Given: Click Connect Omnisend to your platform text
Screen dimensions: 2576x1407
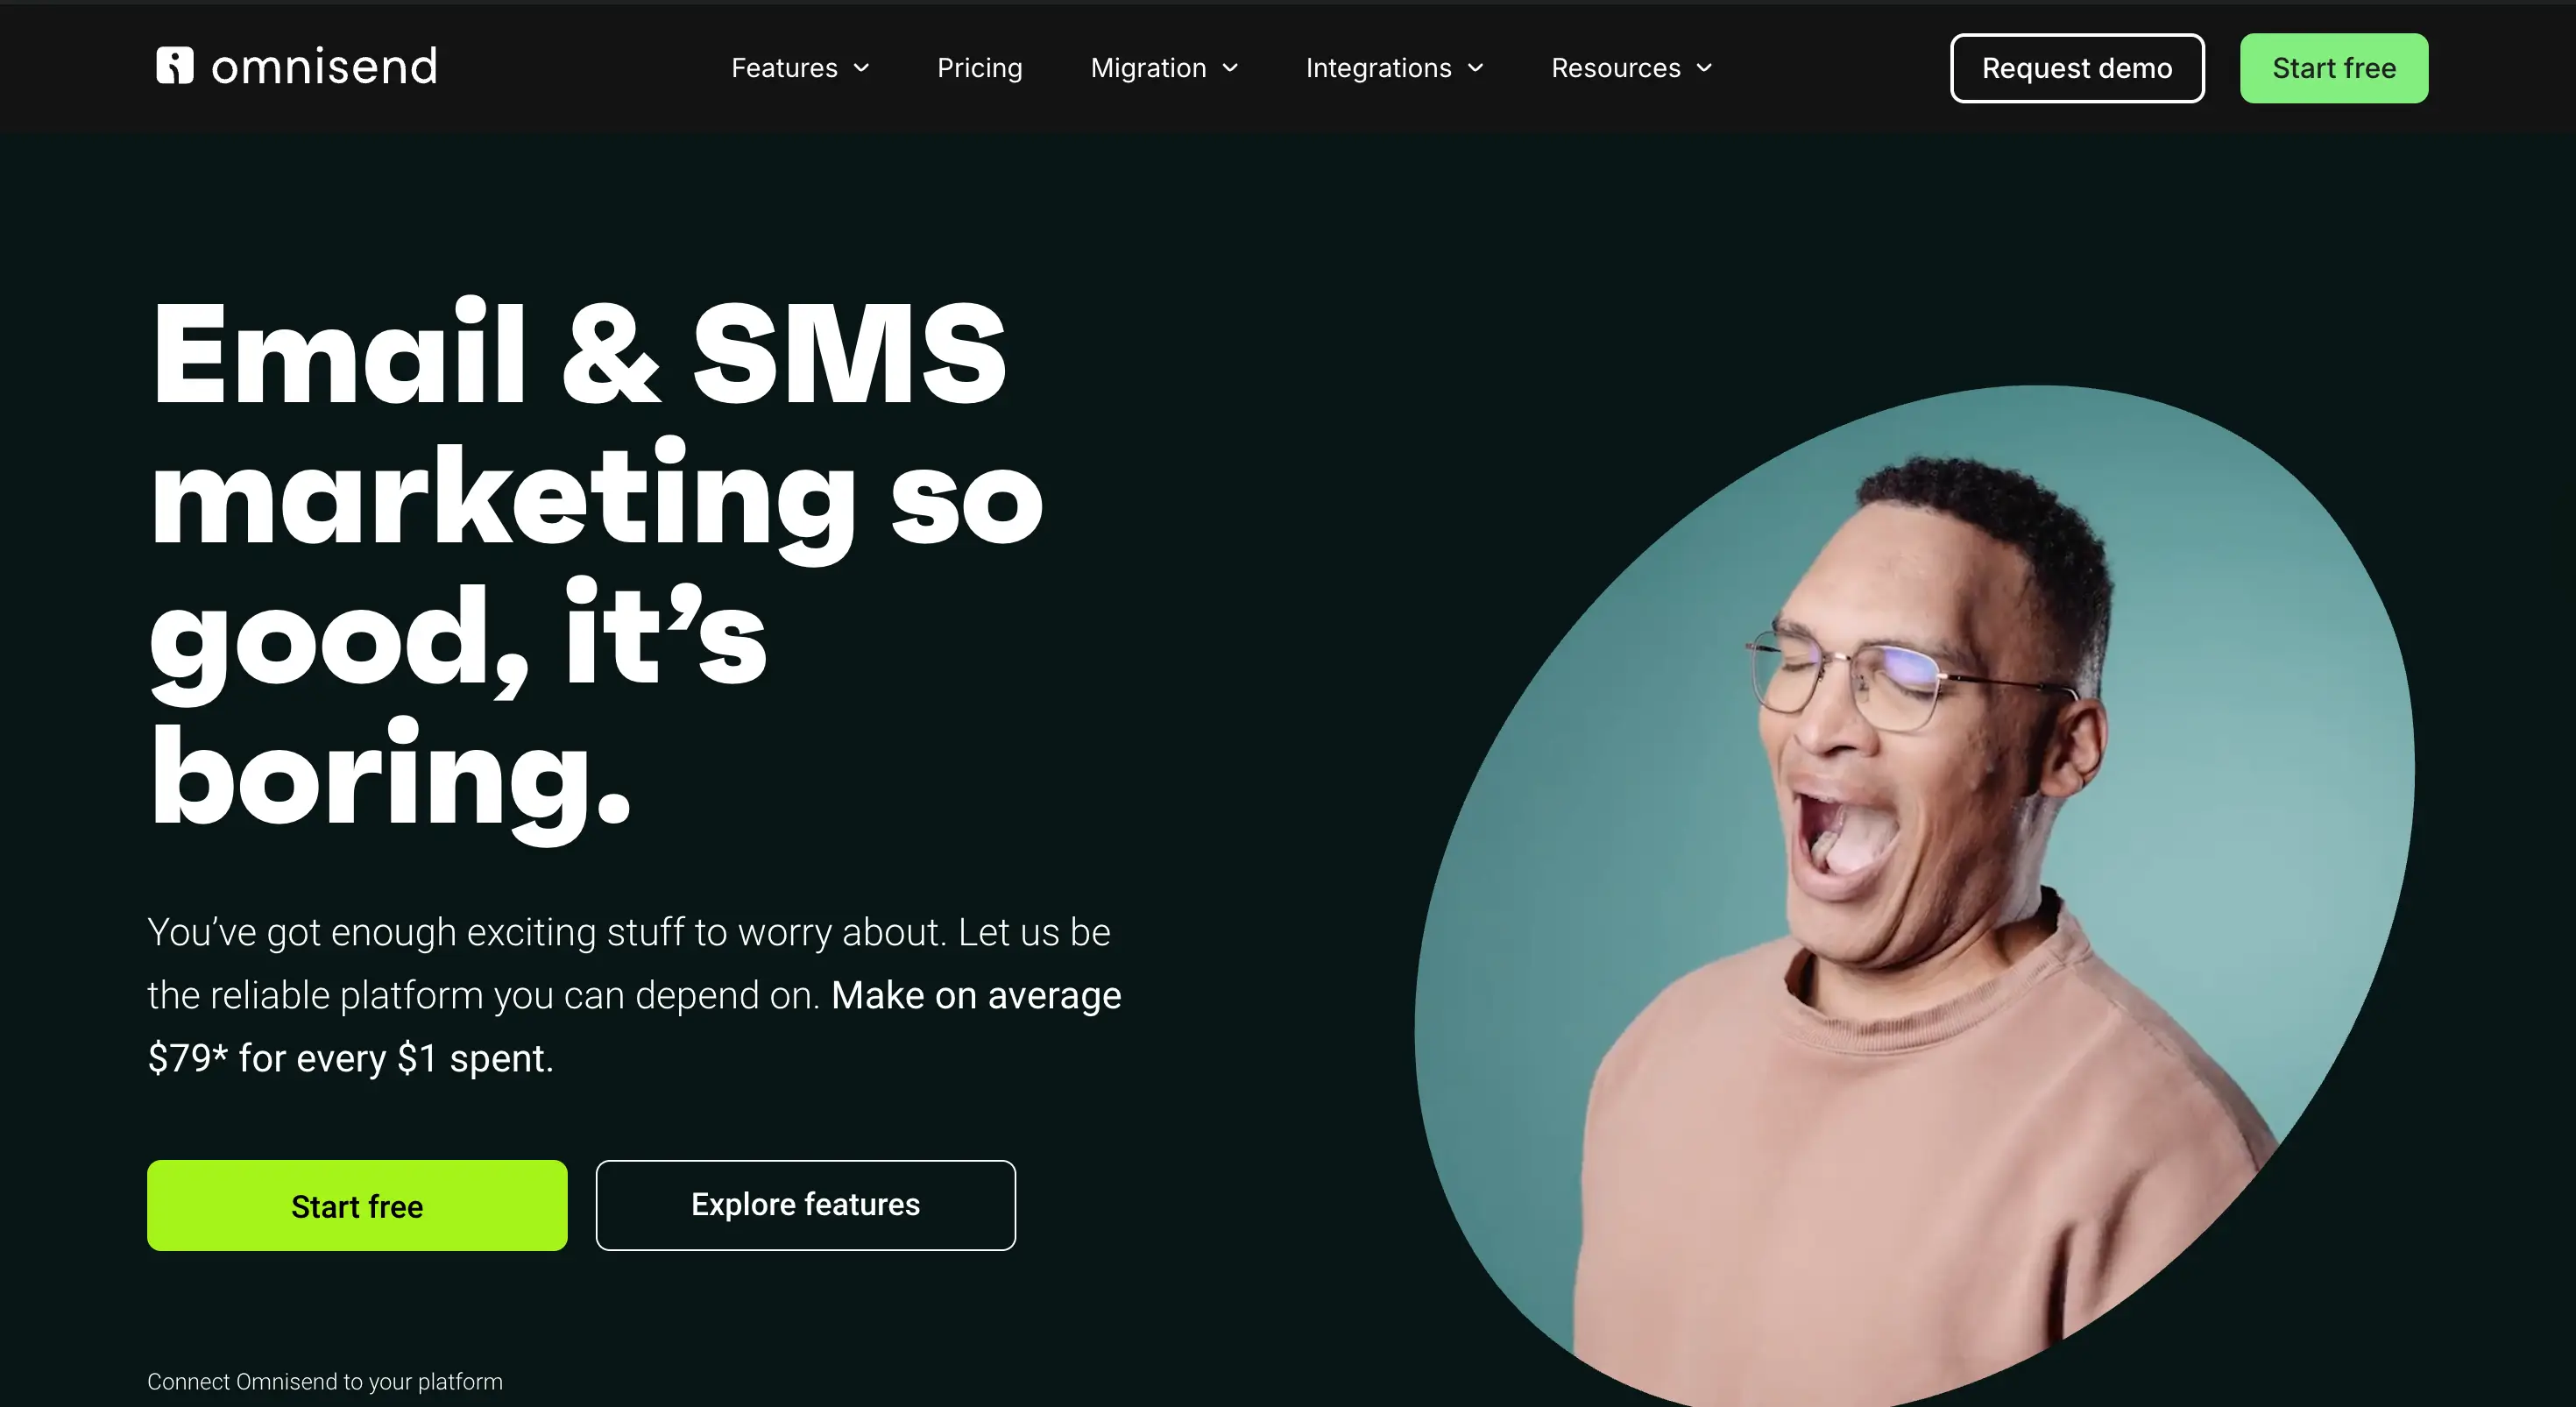Looking at the screenshot, I should click(325, 1381).
